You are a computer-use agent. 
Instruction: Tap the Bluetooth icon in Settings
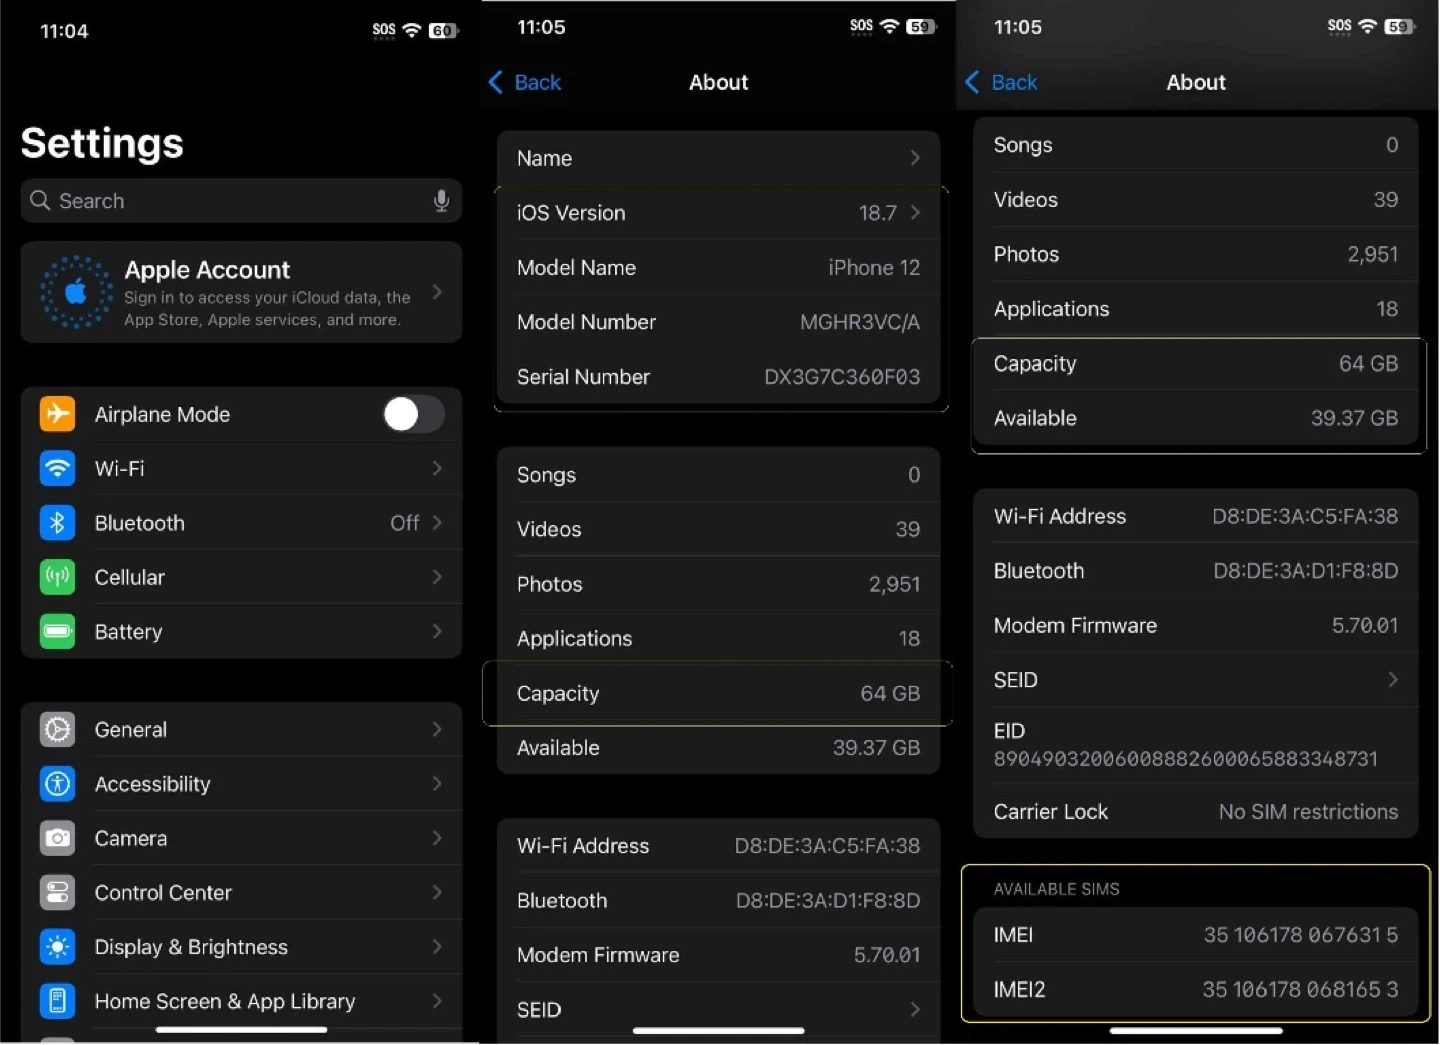tap(57, 523)
